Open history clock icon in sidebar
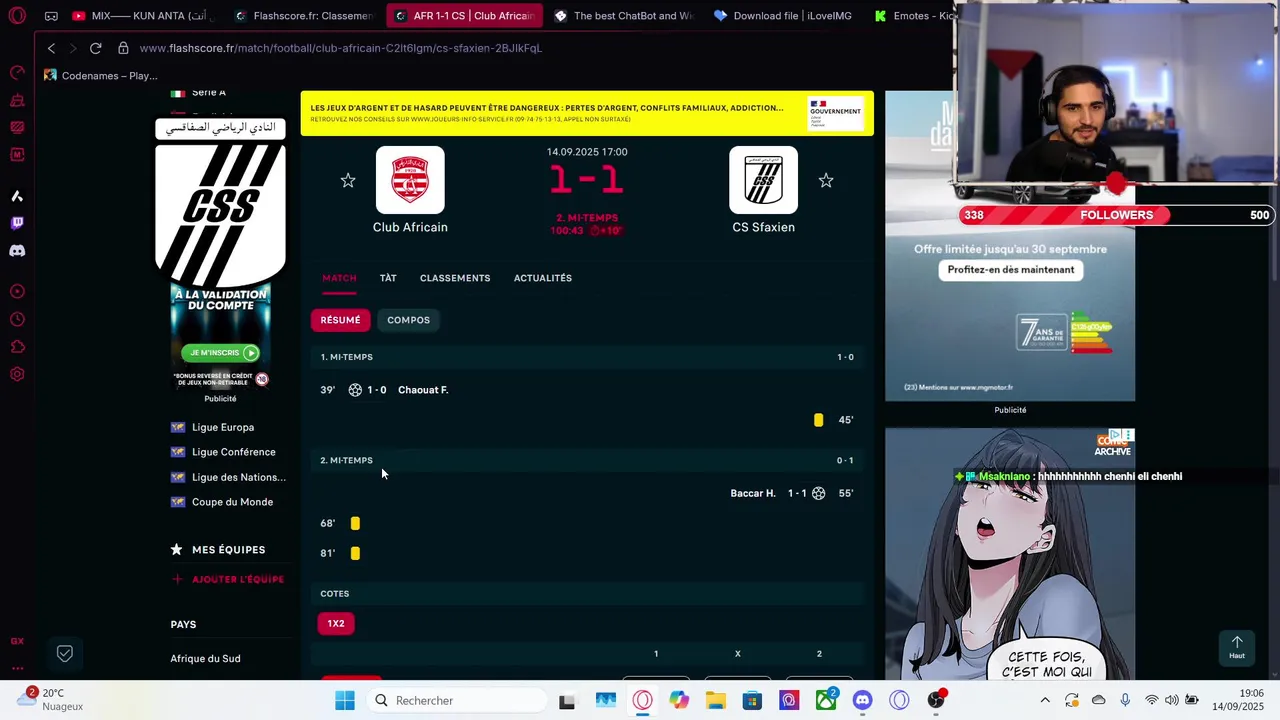Viewport: 1280px width, 720px height. 17,319
